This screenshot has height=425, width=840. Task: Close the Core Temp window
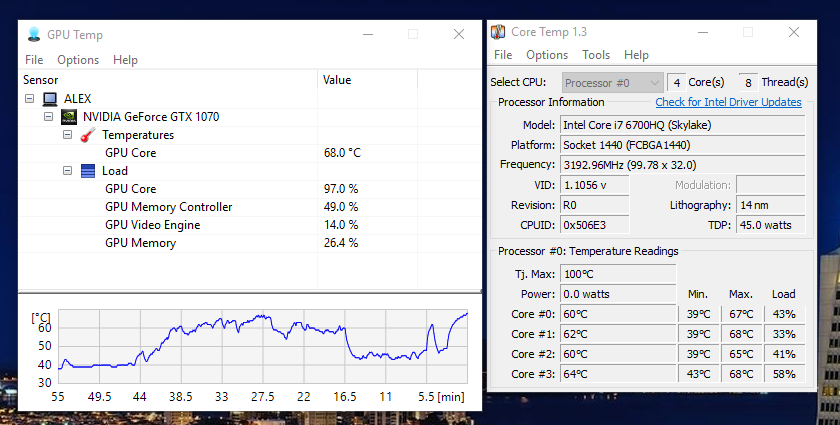[x=794, y=32]
